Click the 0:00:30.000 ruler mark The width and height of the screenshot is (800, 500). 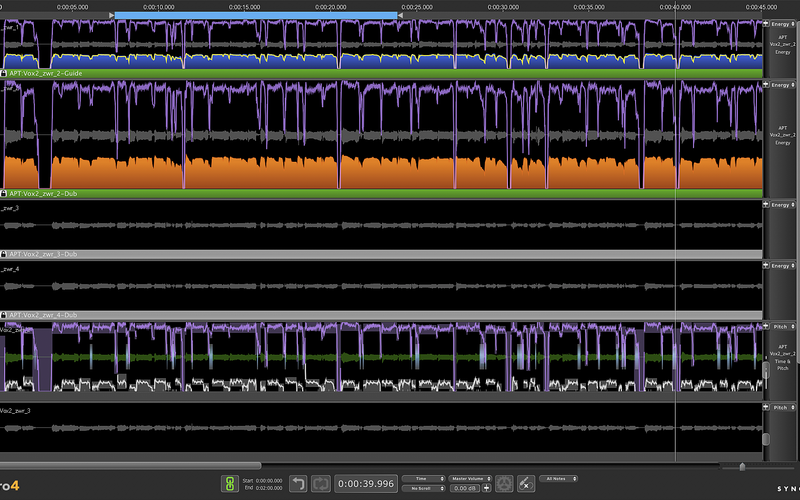coord(503,7)
